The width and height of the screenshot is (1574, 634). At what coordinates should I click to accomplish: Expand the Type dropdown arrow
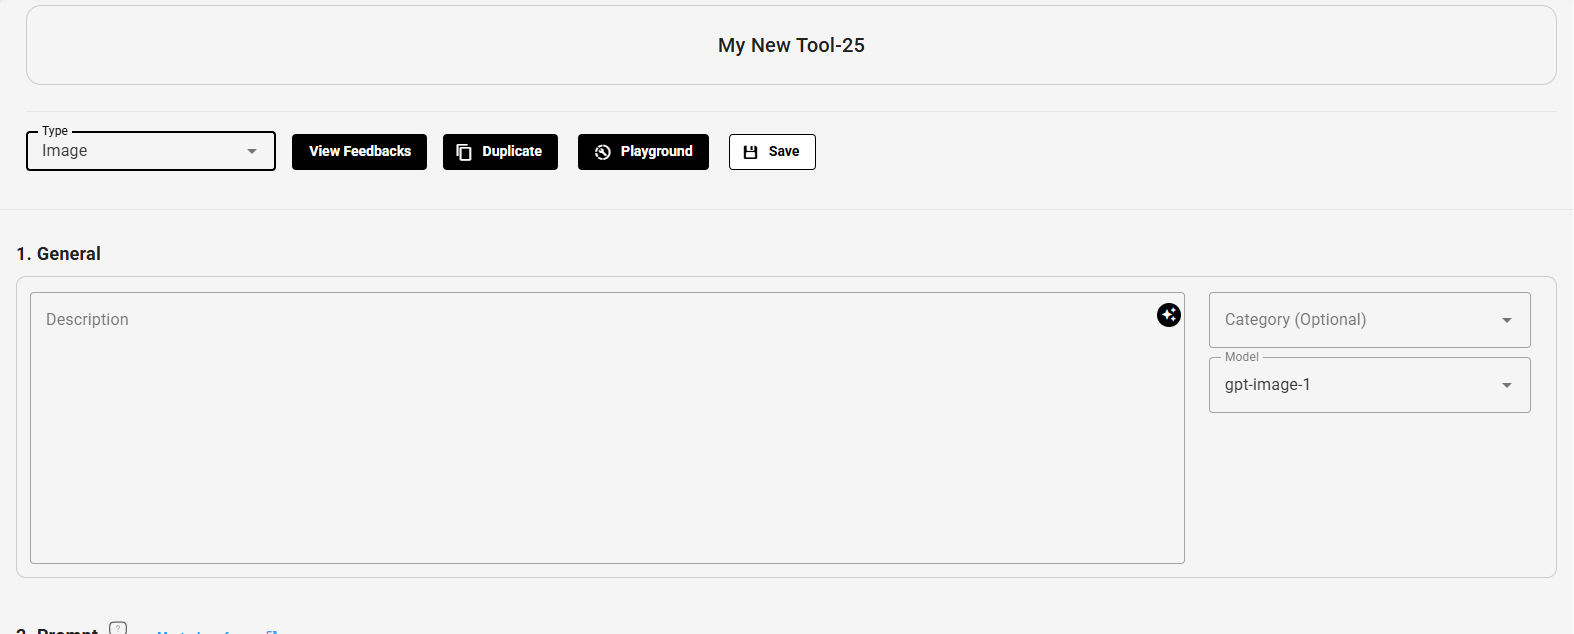[x=252, y=151]
